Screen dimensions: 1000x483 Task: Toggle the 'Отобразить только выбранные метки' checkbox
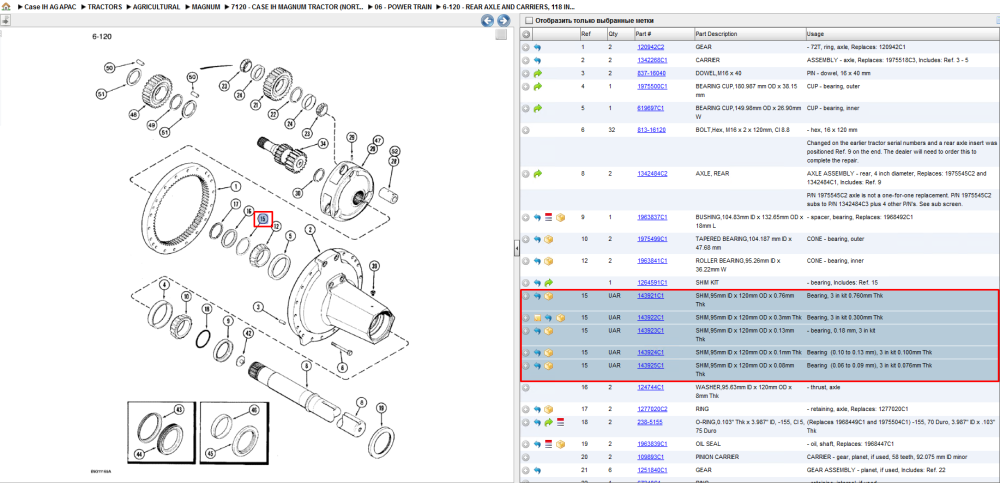(x=528, y=20)
